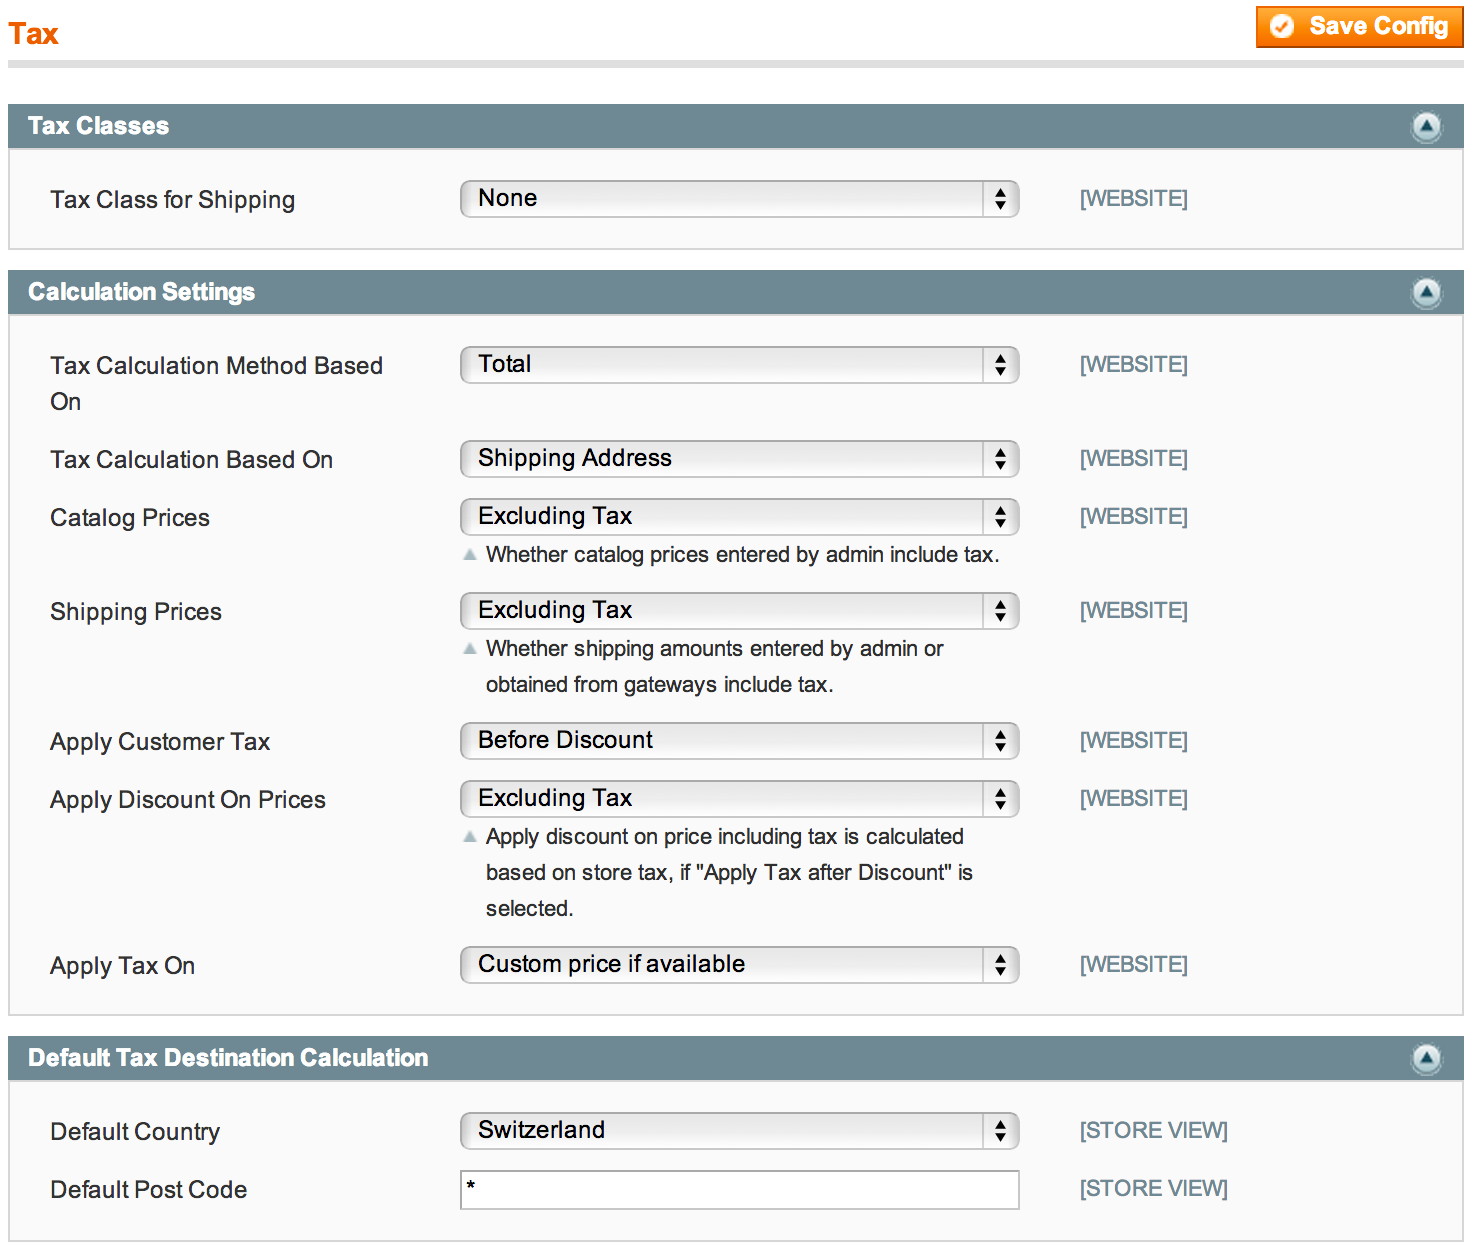
Task: Click the hint triangle under Catalog Prices
Action: point(470,555)
